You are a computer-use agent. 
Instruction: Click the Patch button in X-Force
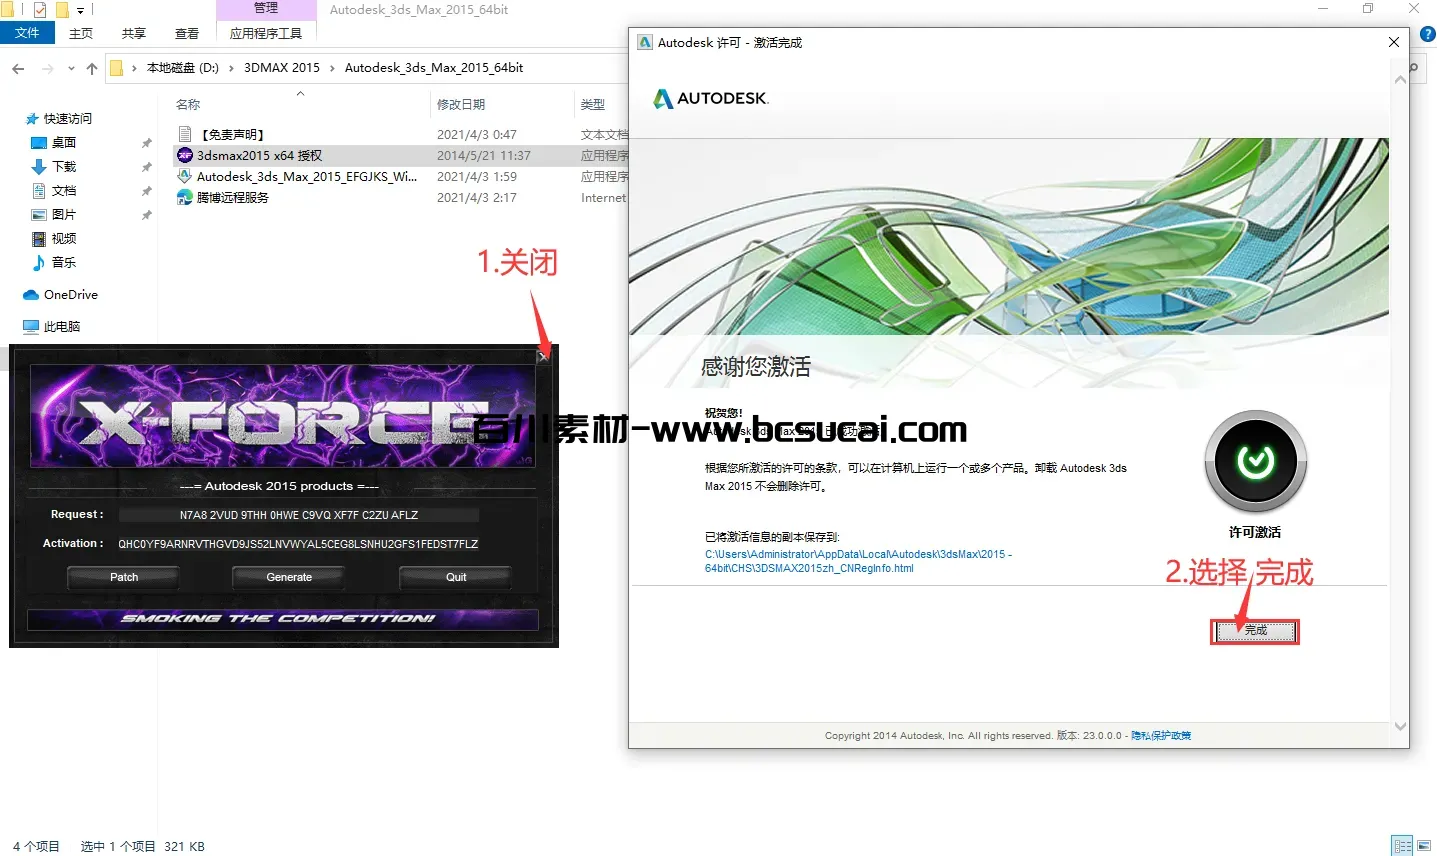[x=124, y=577]
